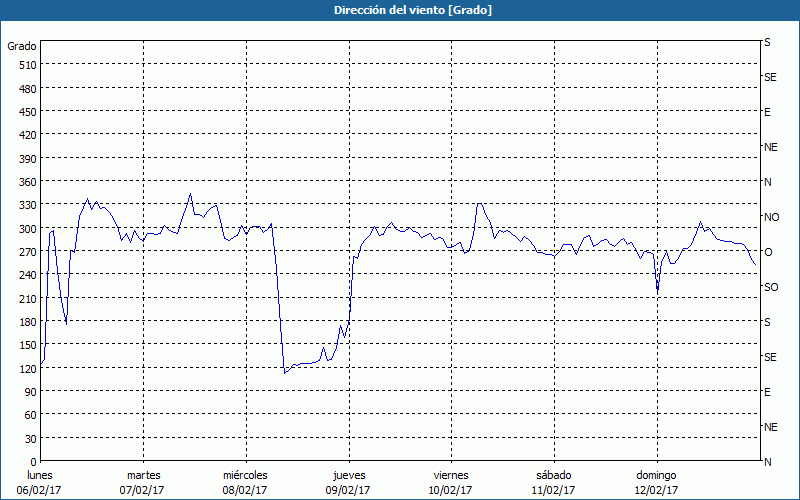Click the chart title 'Dirección del viento [Grado]'
The width and height of the screenshot is (800, 500).
[x=399, y=10]
